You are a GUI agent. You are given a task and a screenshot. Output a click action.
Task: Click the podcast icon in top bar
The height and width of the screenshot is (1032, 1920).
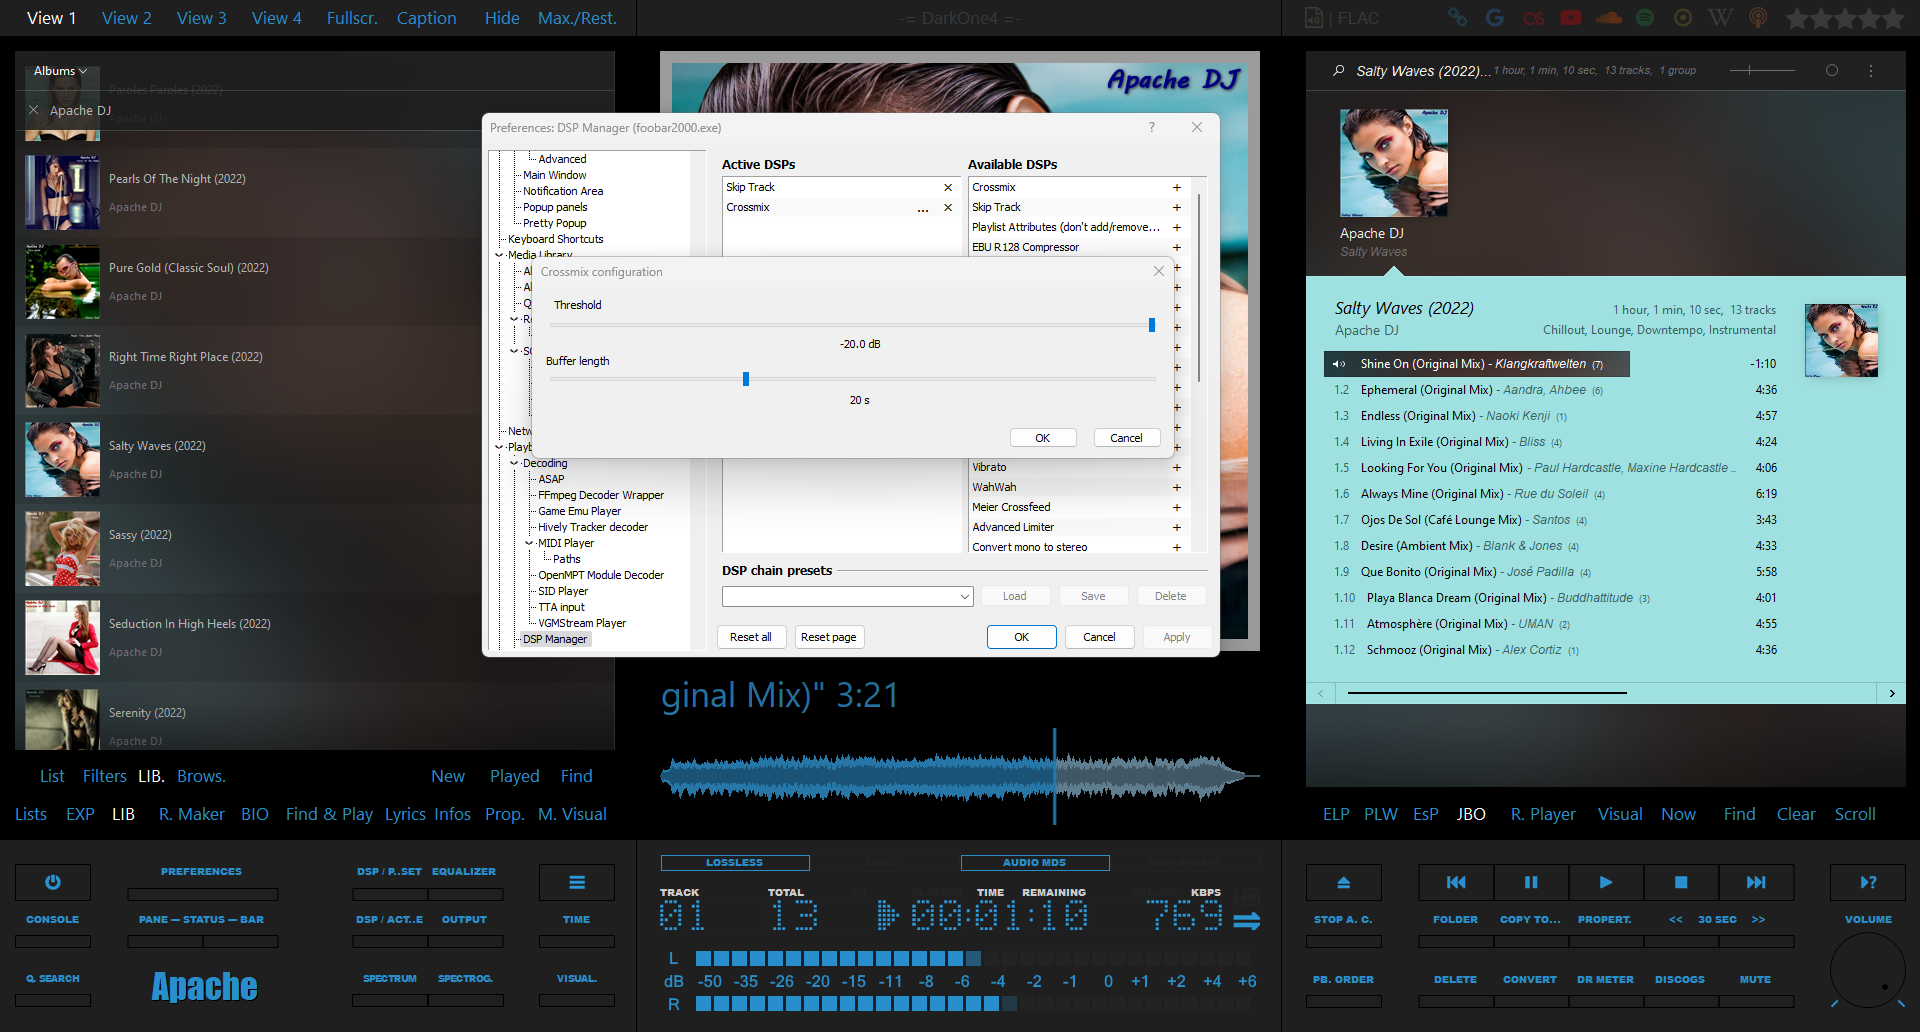point(1758,18)
